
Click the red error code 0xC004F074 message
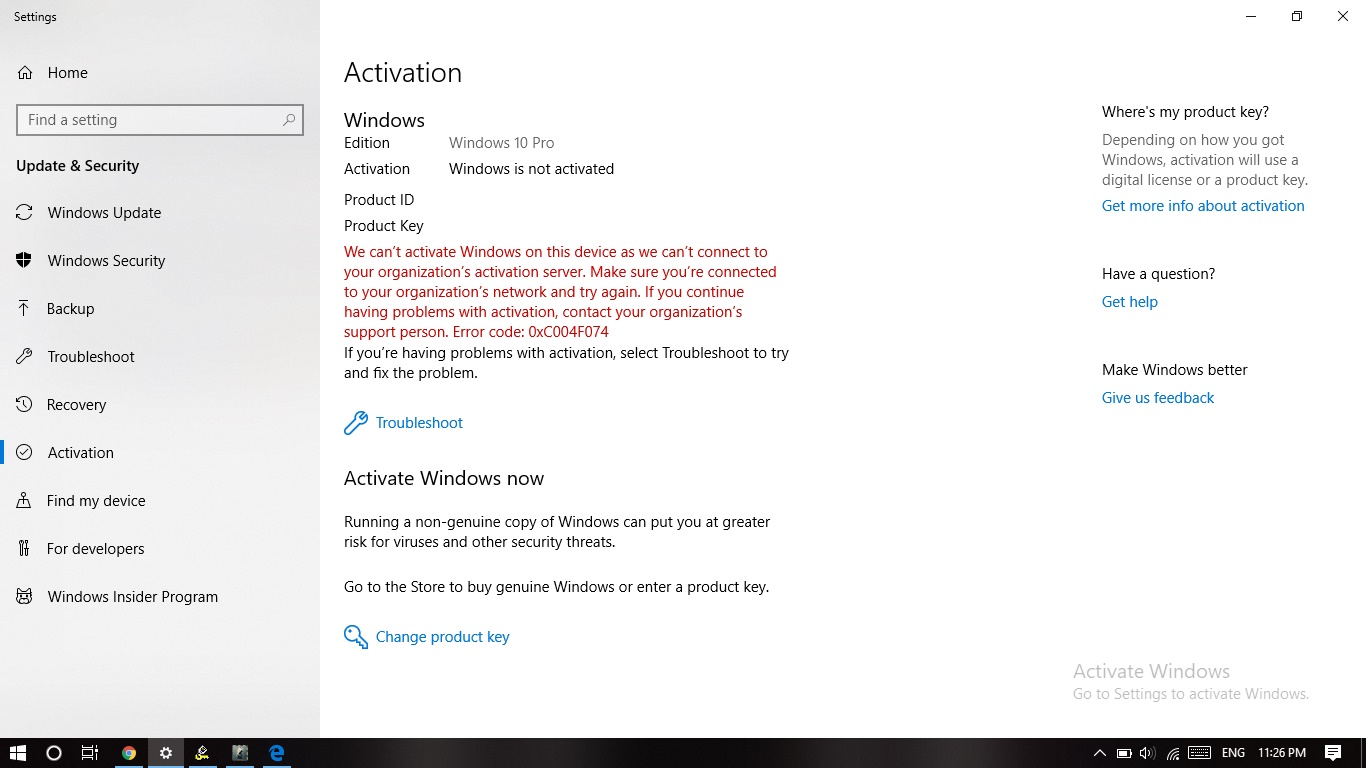coord(560,292)
